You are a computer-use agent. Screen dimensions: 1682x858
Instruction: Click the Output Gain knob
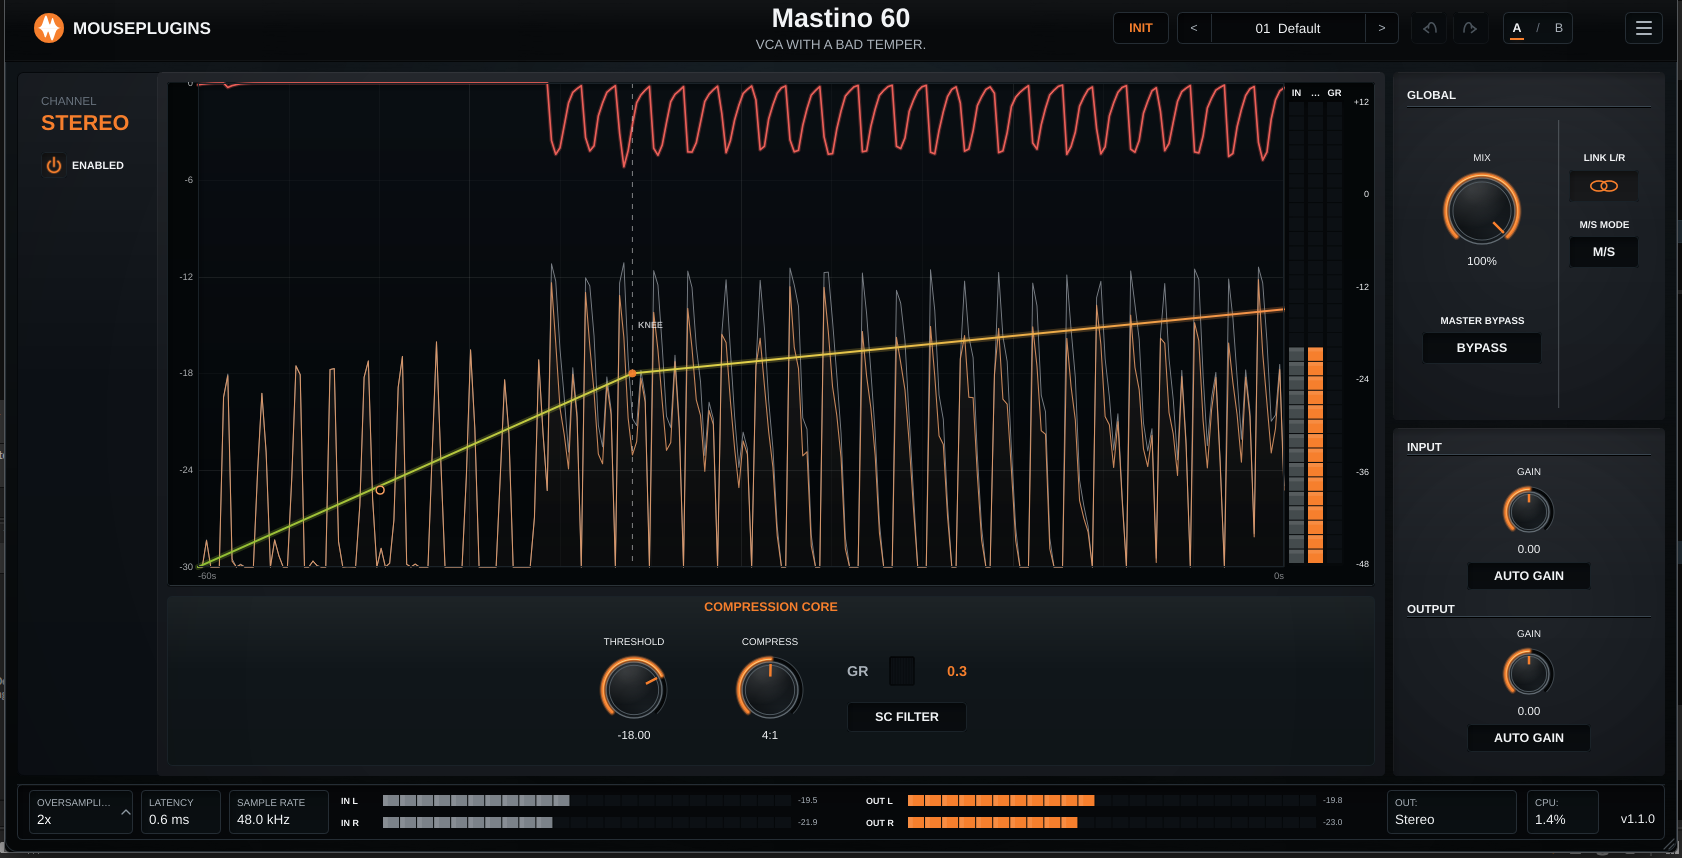1529,673
